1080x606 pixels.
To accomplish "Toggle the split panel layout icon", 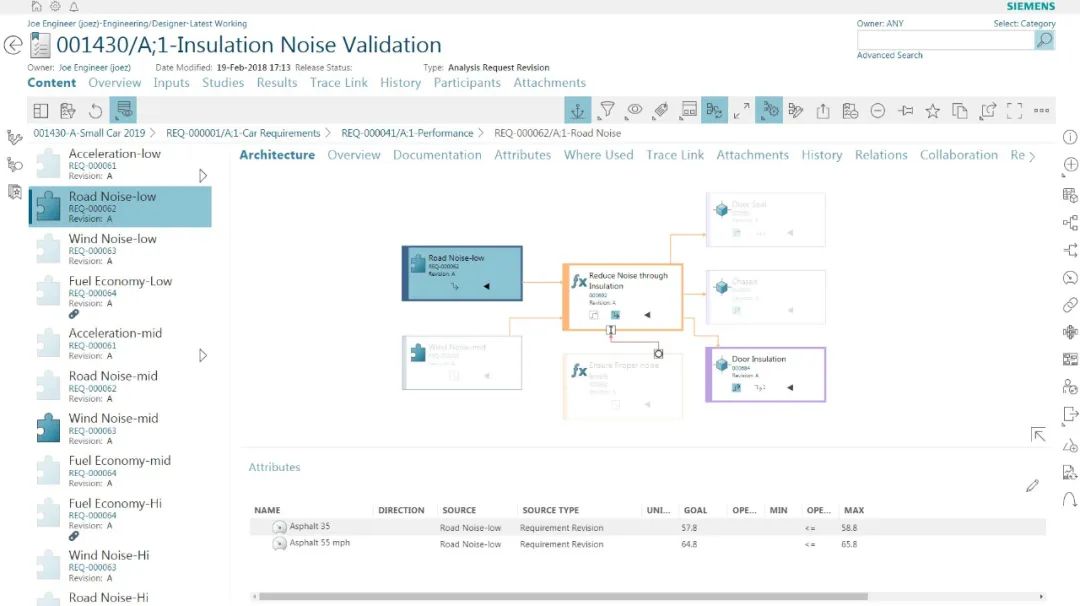I will pyautogui.click(x=41, y=110).
